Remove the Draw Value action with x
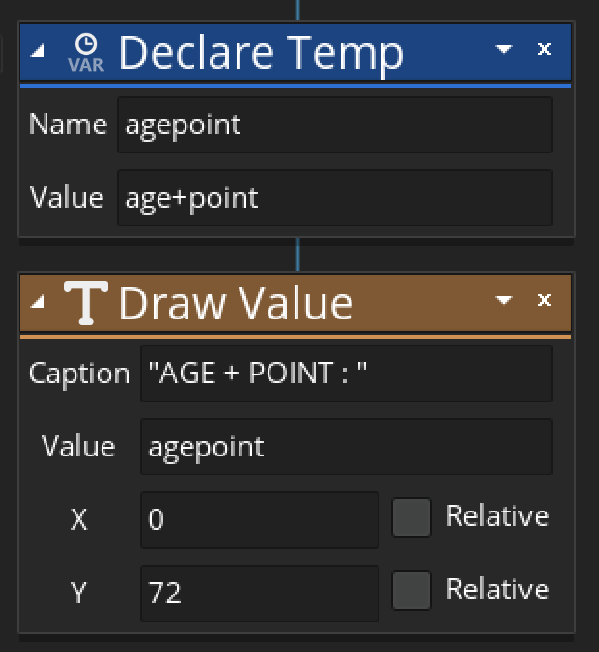This screenshot has width=599, height=652. 544,299
